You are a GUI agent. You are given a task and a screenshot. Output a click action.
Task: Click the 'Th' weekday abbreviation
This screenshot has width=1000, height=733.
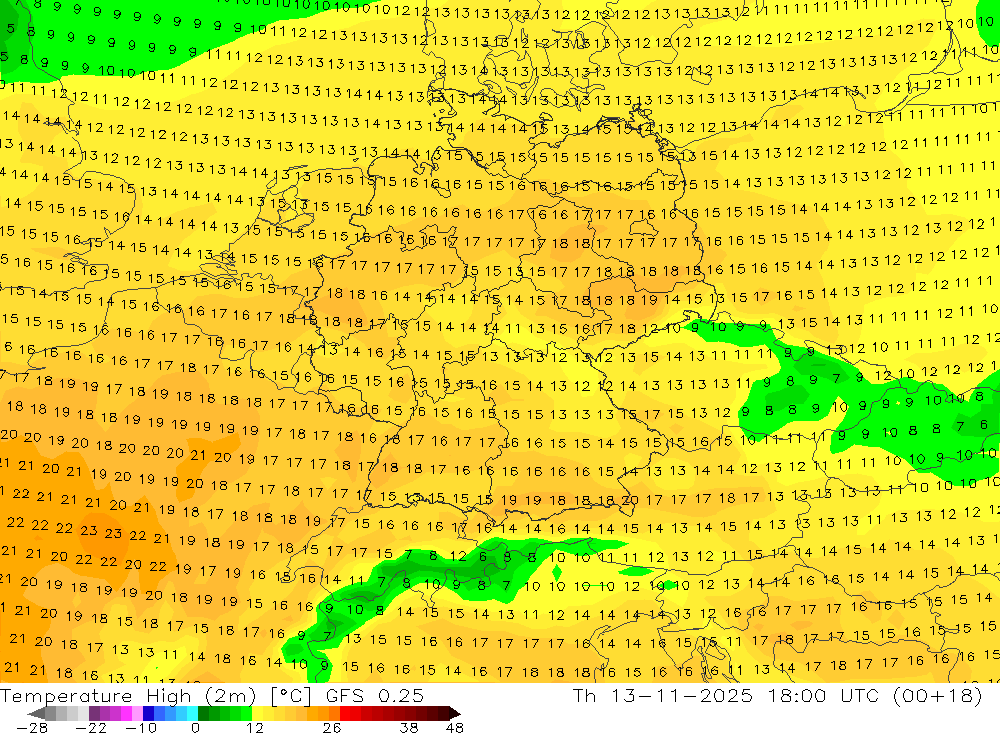[584, 695]
